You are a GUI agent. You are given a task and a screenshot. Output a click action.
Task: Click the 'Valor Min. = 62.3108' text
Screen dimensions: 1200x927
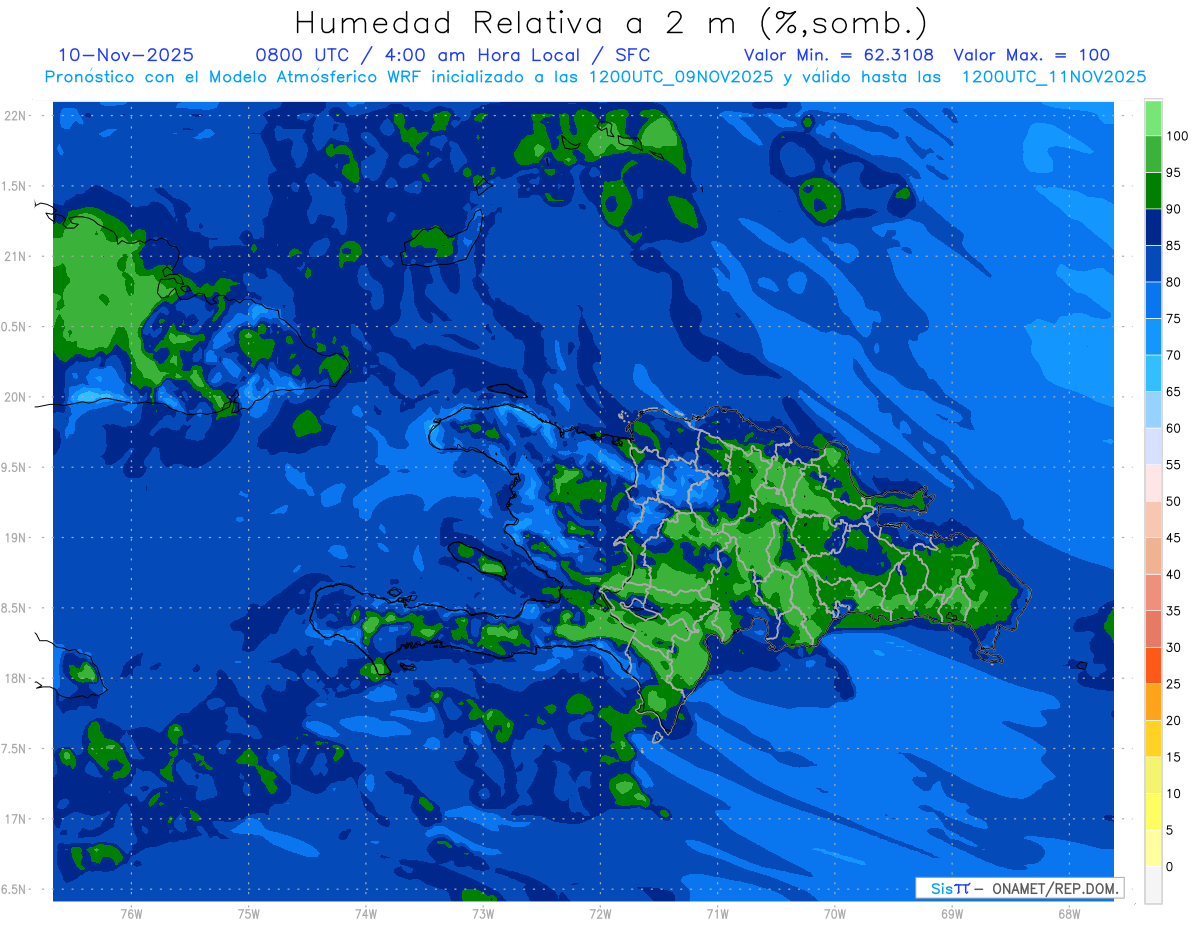click(x=839, y=55)
